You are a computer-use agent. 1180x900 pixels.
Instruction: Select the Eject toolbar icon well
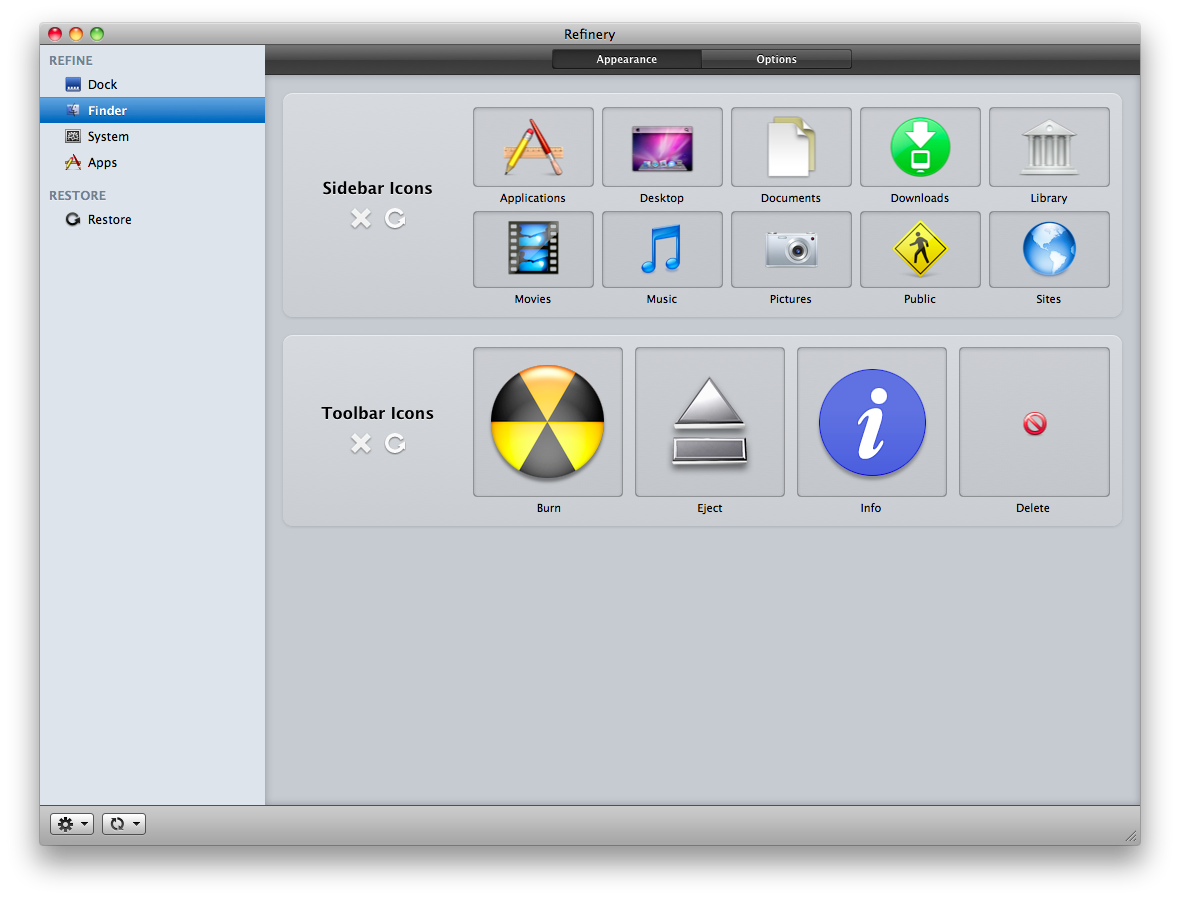point(710,421)
